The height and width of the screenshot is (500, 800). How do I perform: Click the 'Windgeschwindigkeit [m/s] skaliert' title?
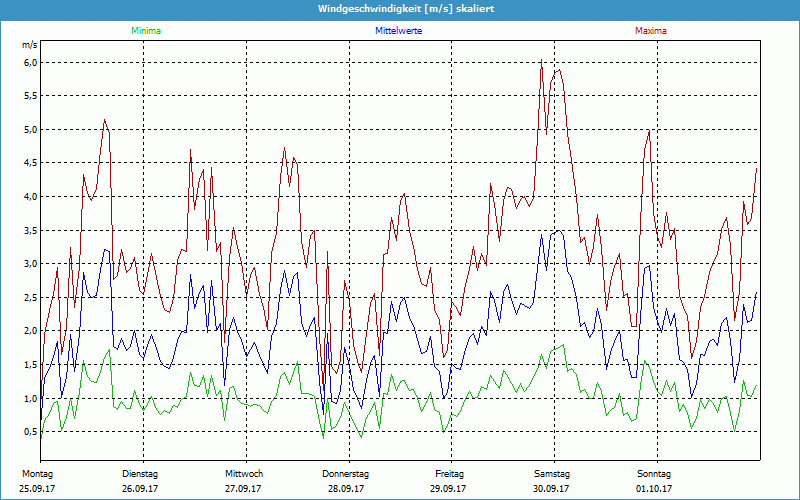point(406,9)
